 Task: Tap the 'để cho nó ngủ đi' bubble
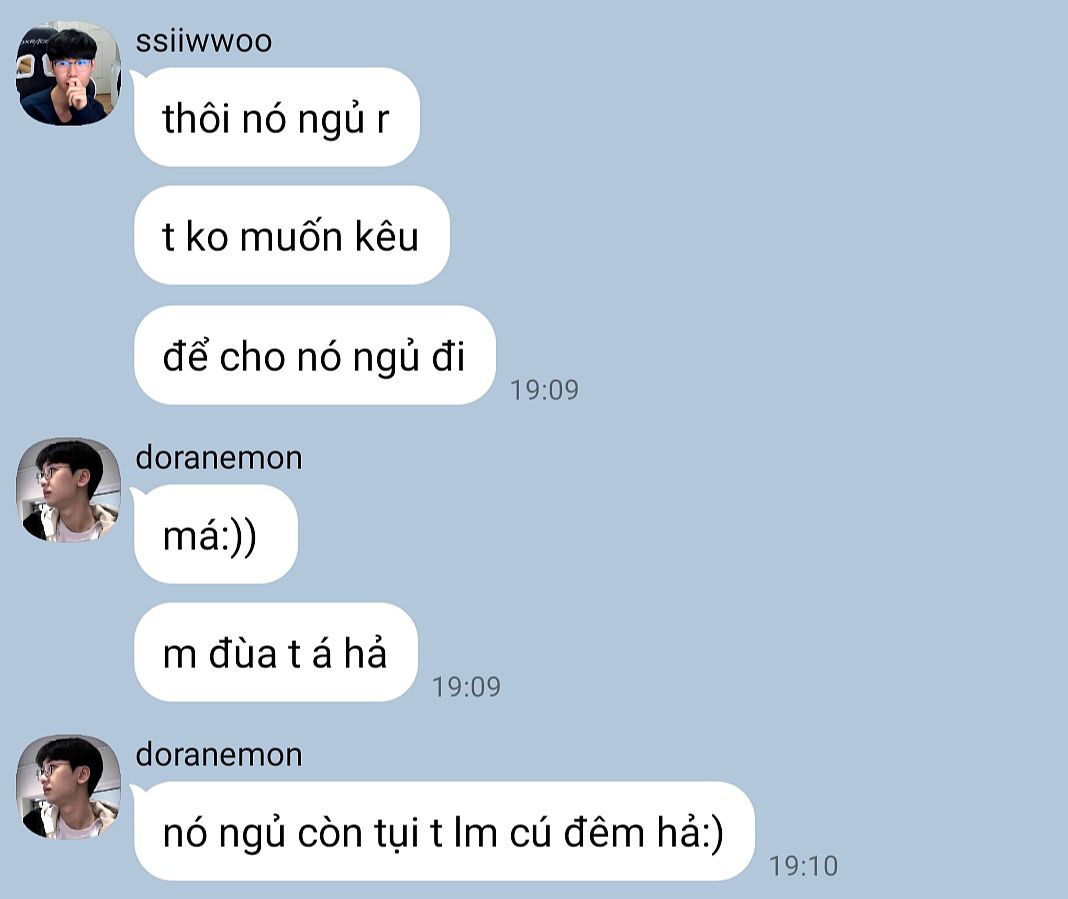point(315,356)
